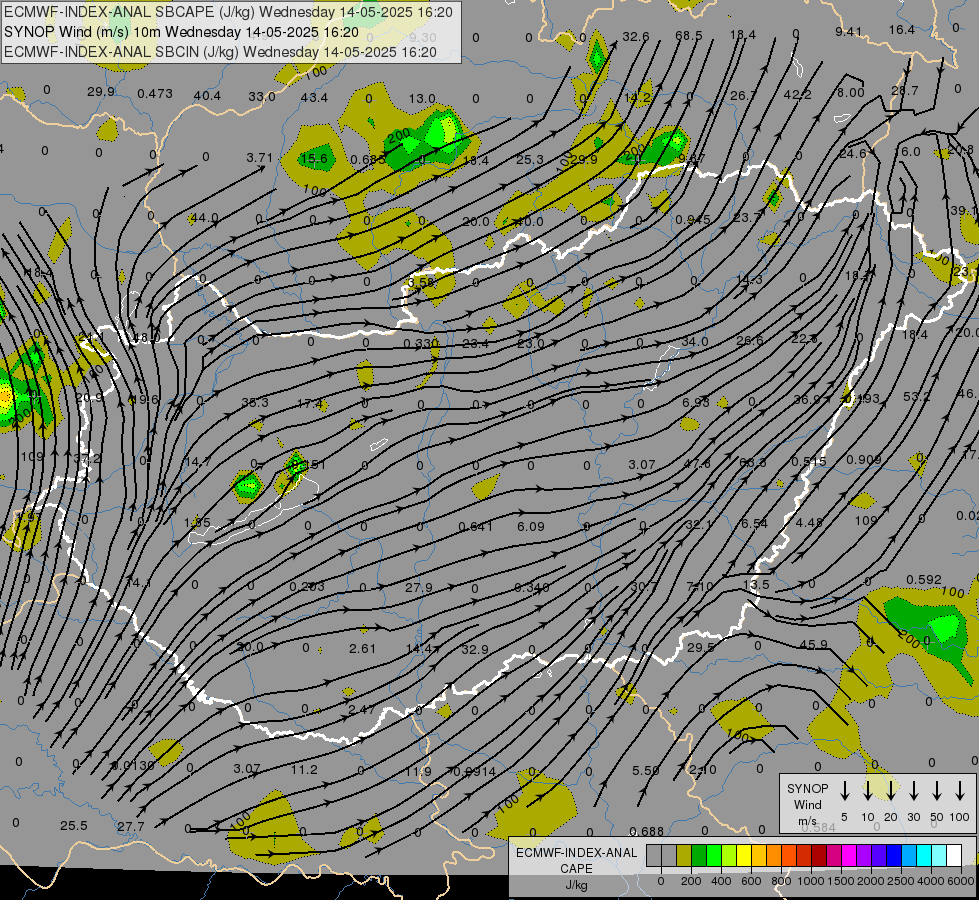
Task: Click the 4.48 value on the map
Action: 809,522
